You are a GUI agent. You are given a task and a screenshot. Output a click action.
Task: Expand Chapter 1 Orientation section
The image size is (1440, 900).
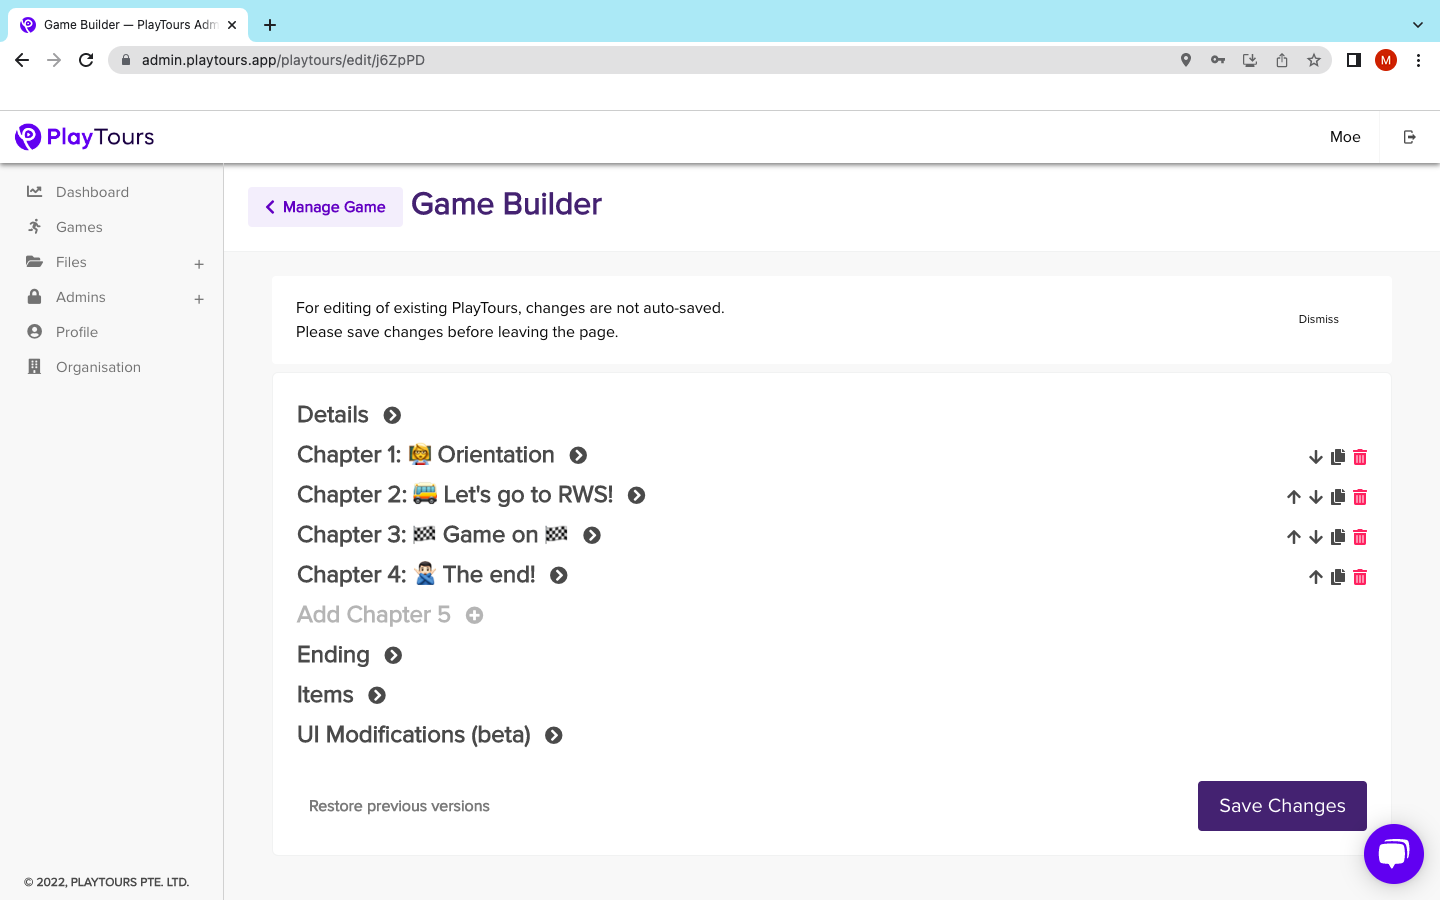[x=578, y=455]
